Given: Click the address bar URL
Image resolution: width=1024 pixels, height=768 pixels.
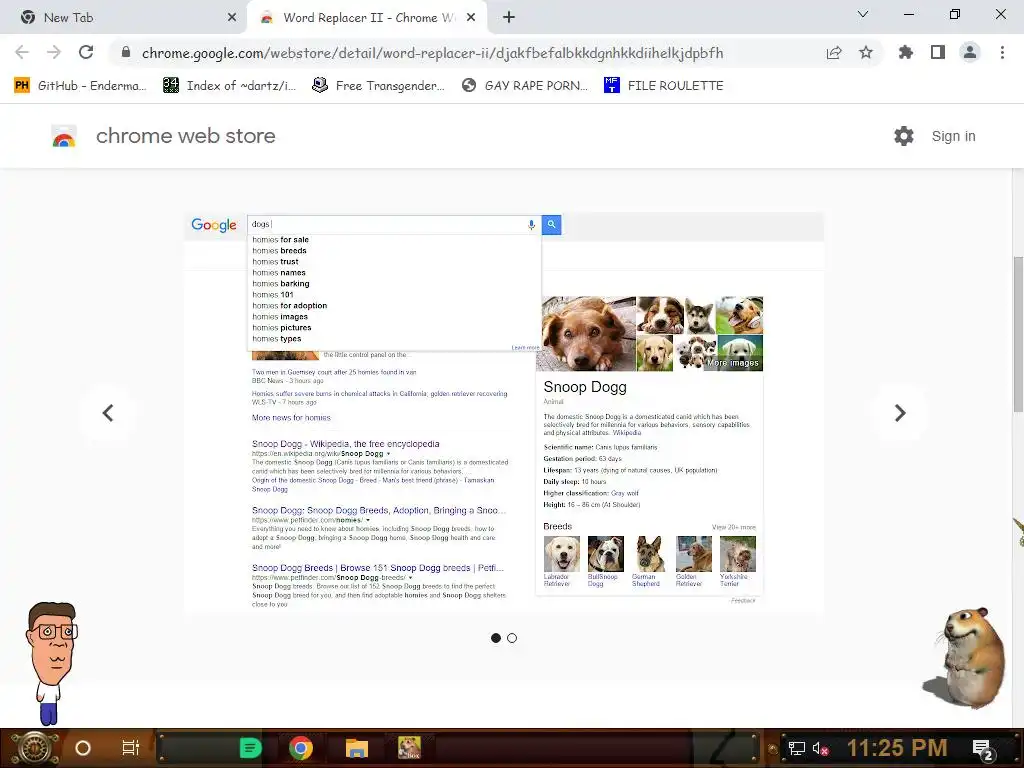Looking at the screenshot, I should point(432,53).
